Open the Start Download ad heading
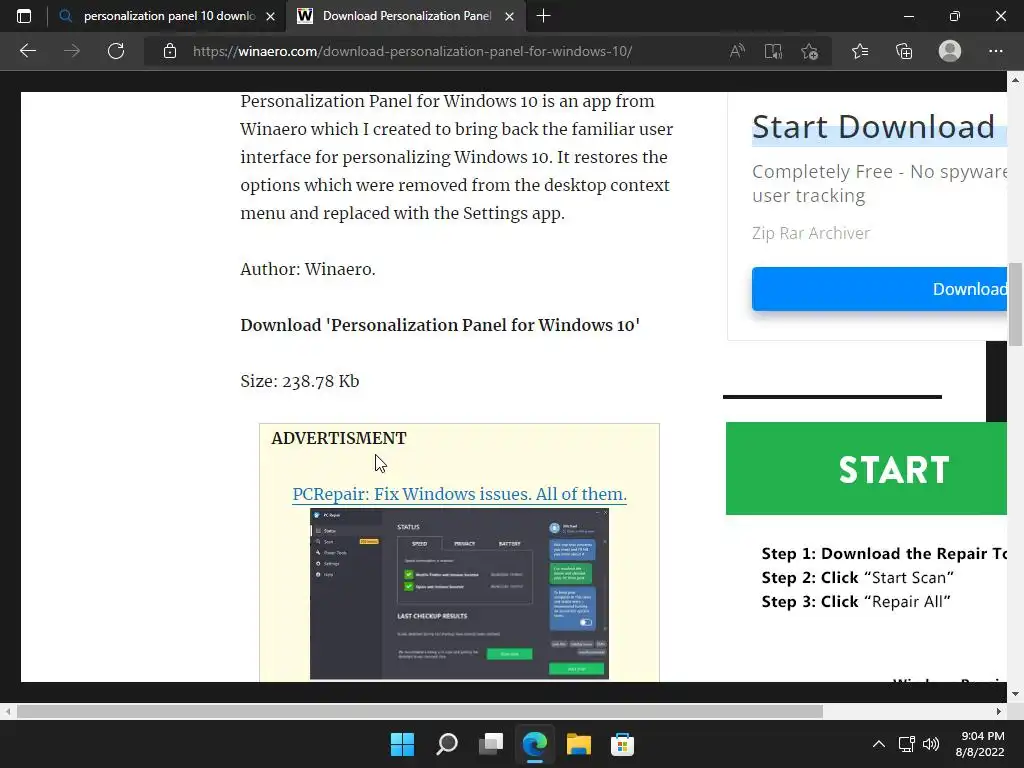Image resolution: width=1024 pixels, height=768 pixels. (873, 127)
